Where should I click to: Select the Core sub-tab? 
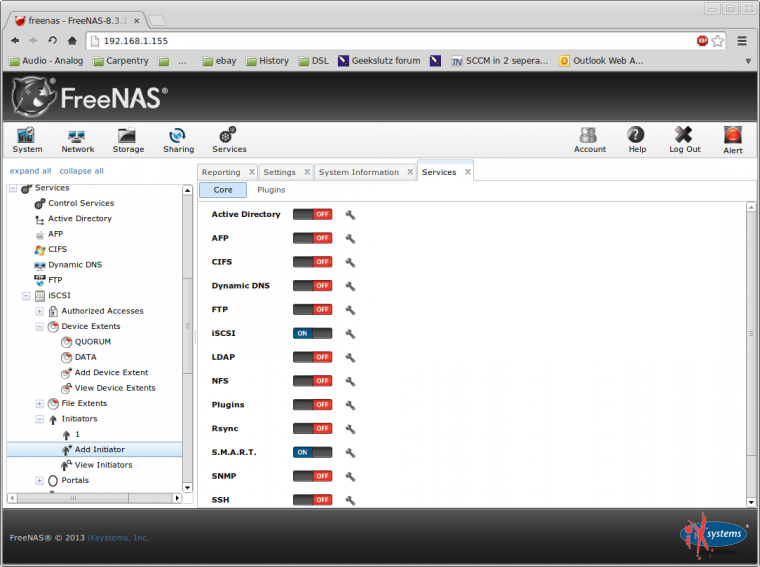223,190
